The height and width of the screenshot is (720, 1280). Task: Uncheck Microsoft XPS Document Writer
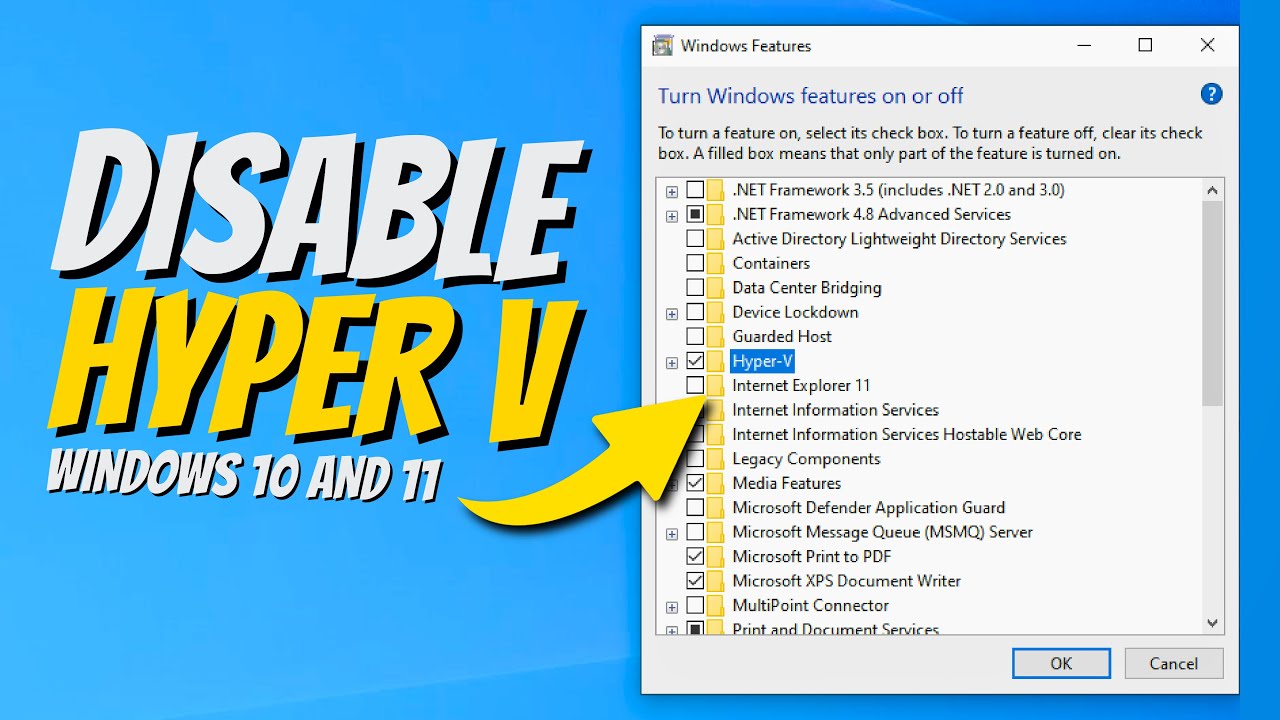(x=695, y=581)
